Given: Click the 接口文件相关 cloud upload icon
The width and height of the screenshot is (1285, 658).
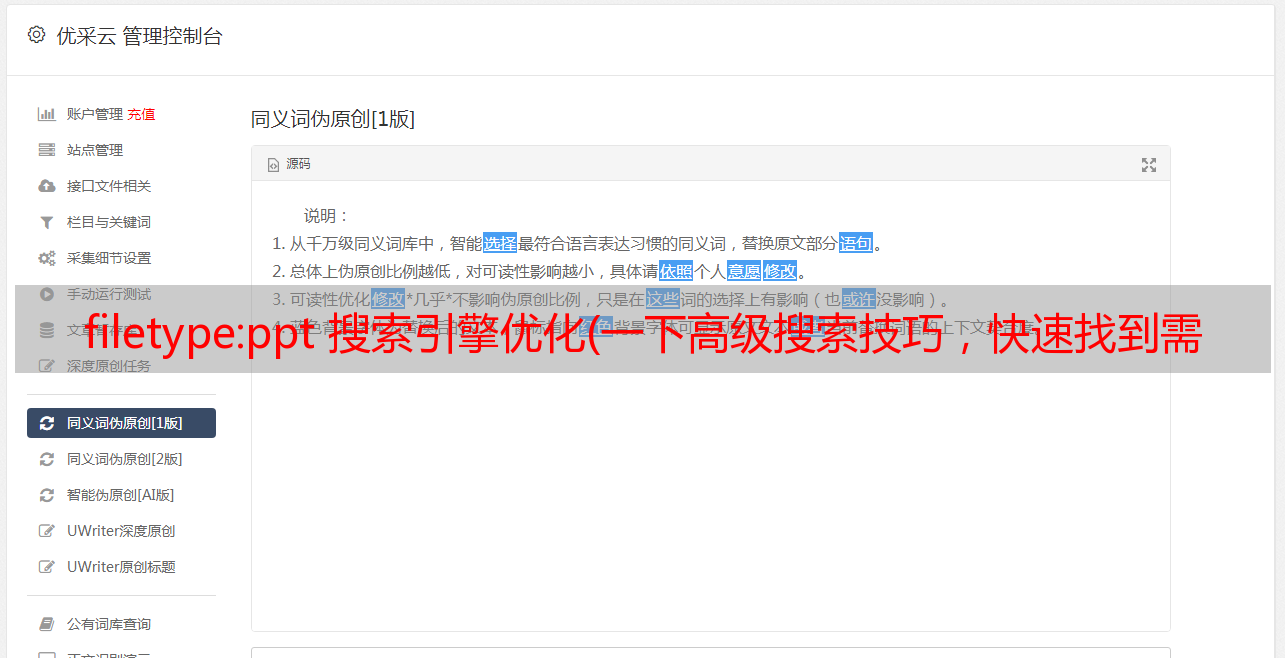Looking at the screenshot, I should click(46, 186).
